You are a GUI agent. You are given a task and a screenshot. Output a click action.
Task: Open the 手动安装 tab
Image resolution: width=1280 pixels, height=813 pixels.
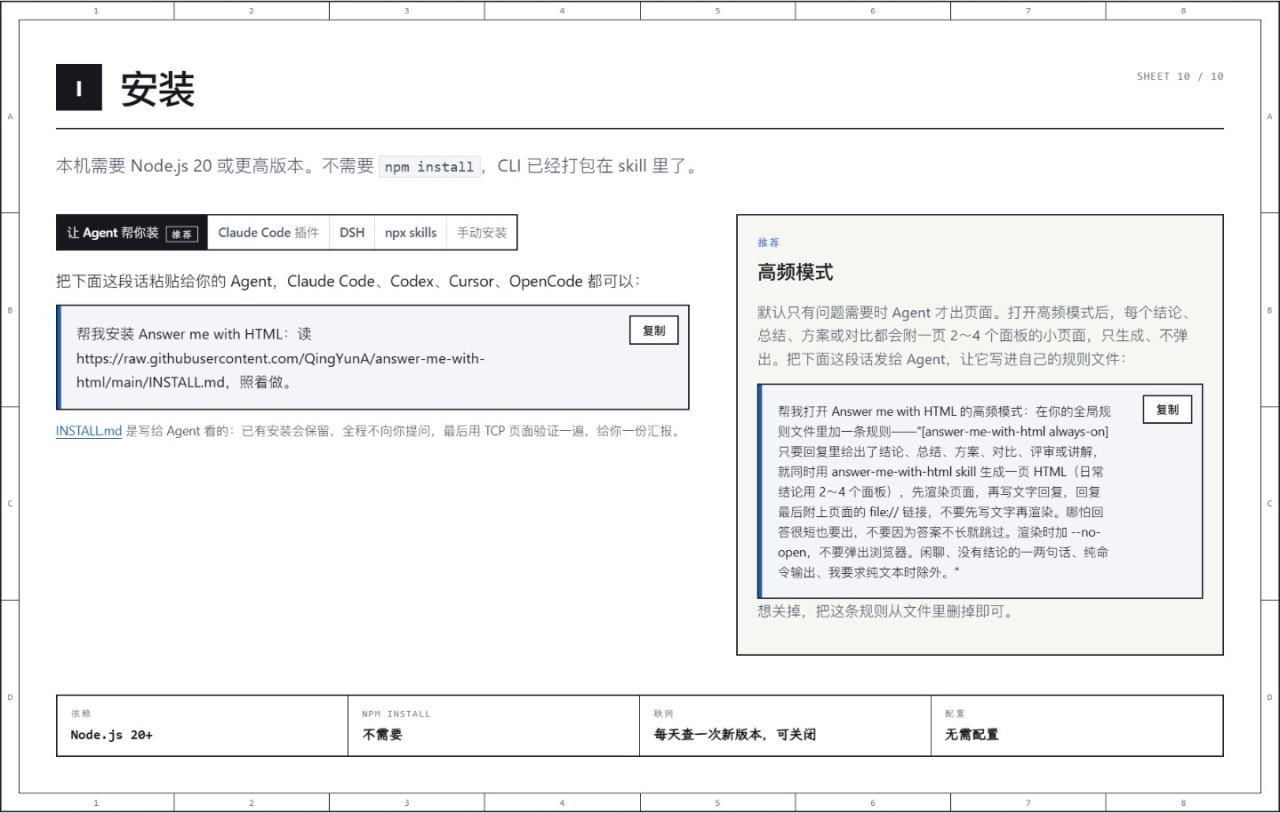tap(482, 232)
